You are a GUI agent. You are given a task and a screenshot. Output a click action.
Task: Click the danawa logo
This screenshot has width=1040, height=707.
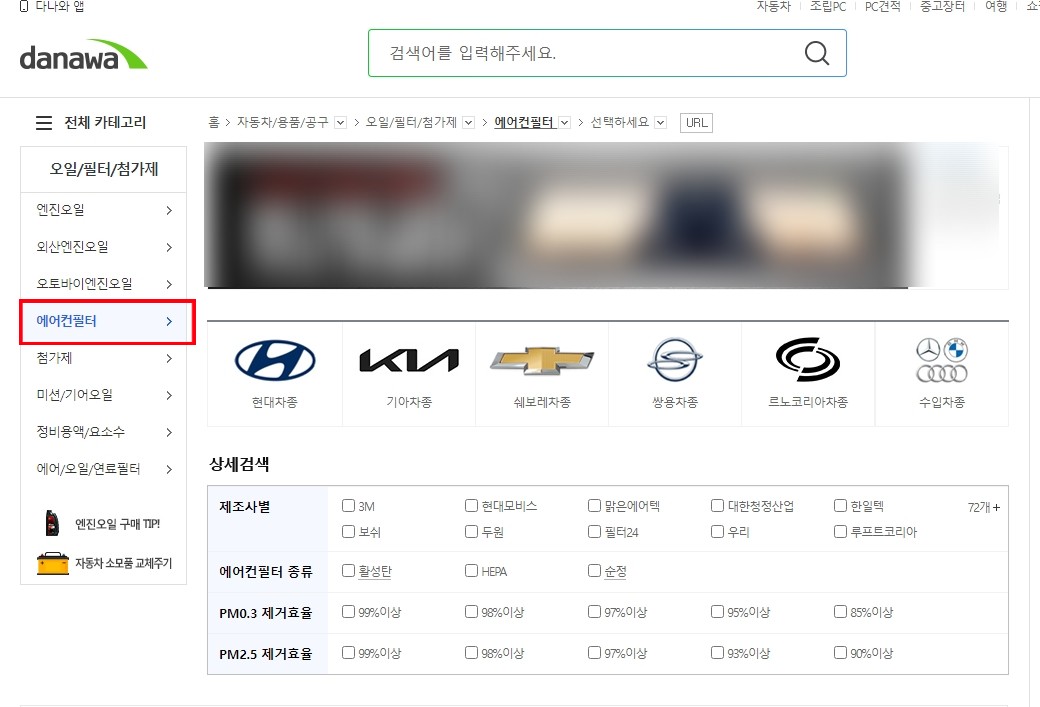click(84, 54)
